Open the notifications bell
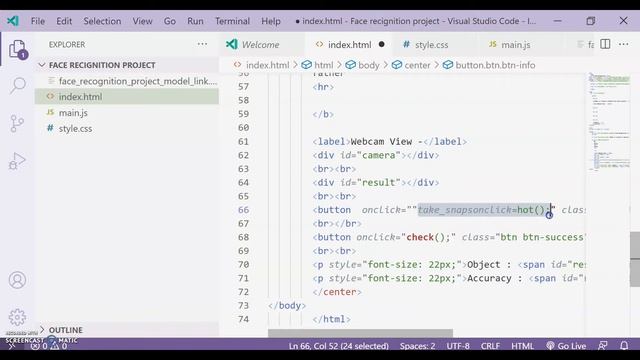The height and width of the screenshot is (360, 640). (x=624, y=346)
